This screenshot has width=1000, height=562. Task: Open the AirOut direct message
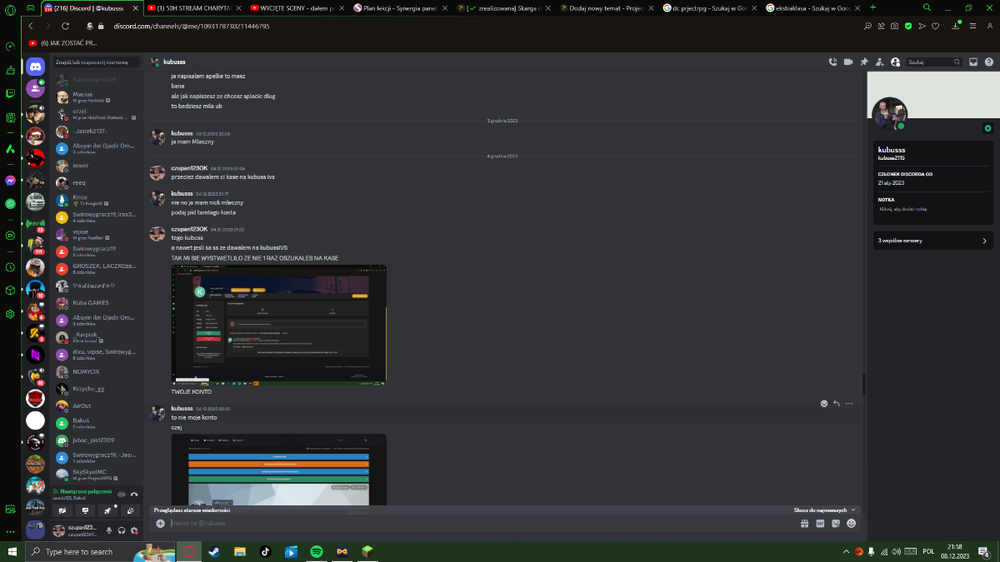coord(97,406)
